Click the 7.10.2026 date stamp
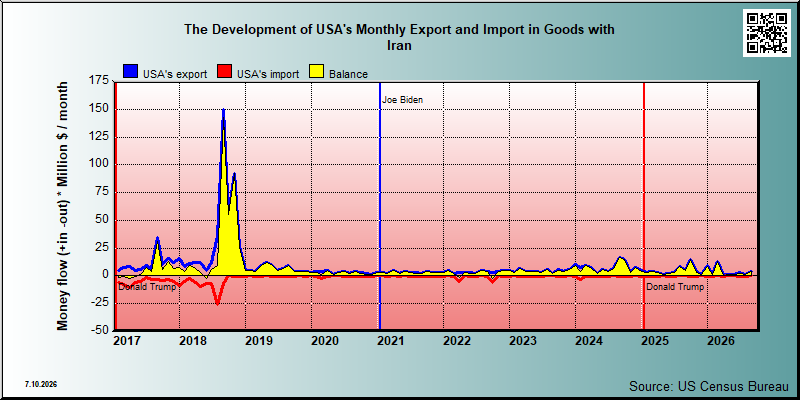This screenshot has height=400, width=800. pos(41,384)
